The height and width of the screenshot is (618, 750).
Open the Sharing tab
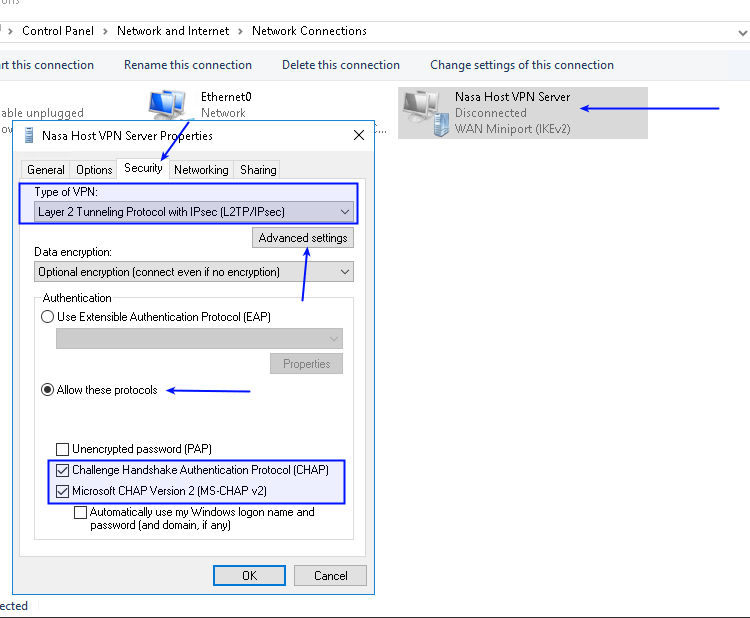pos(258,170)
